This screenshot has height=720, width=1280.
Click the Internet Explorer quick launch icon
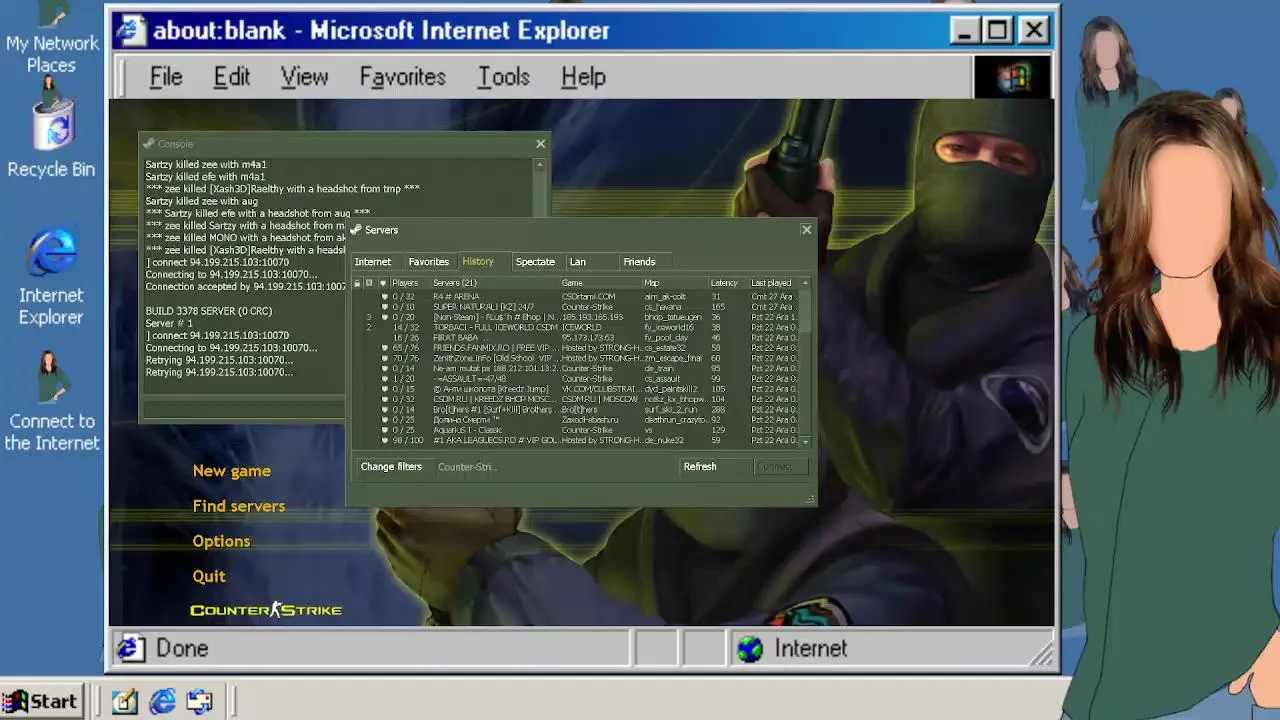[x=162, y=702]
